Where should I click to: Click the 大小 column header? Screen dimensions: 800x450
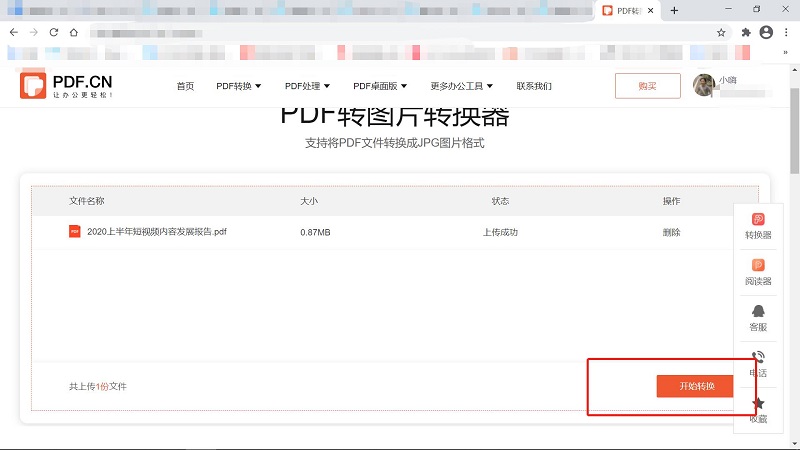(309, 201)
